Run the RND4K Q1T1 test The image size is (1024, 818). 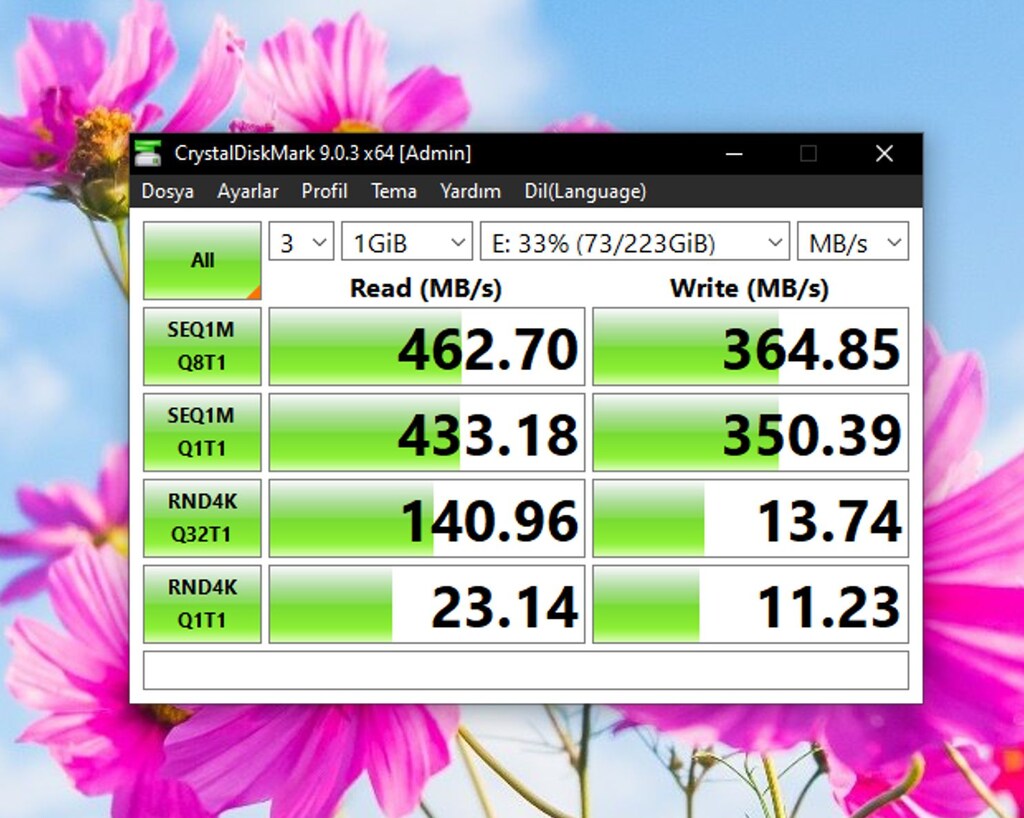tap(202, 604)
